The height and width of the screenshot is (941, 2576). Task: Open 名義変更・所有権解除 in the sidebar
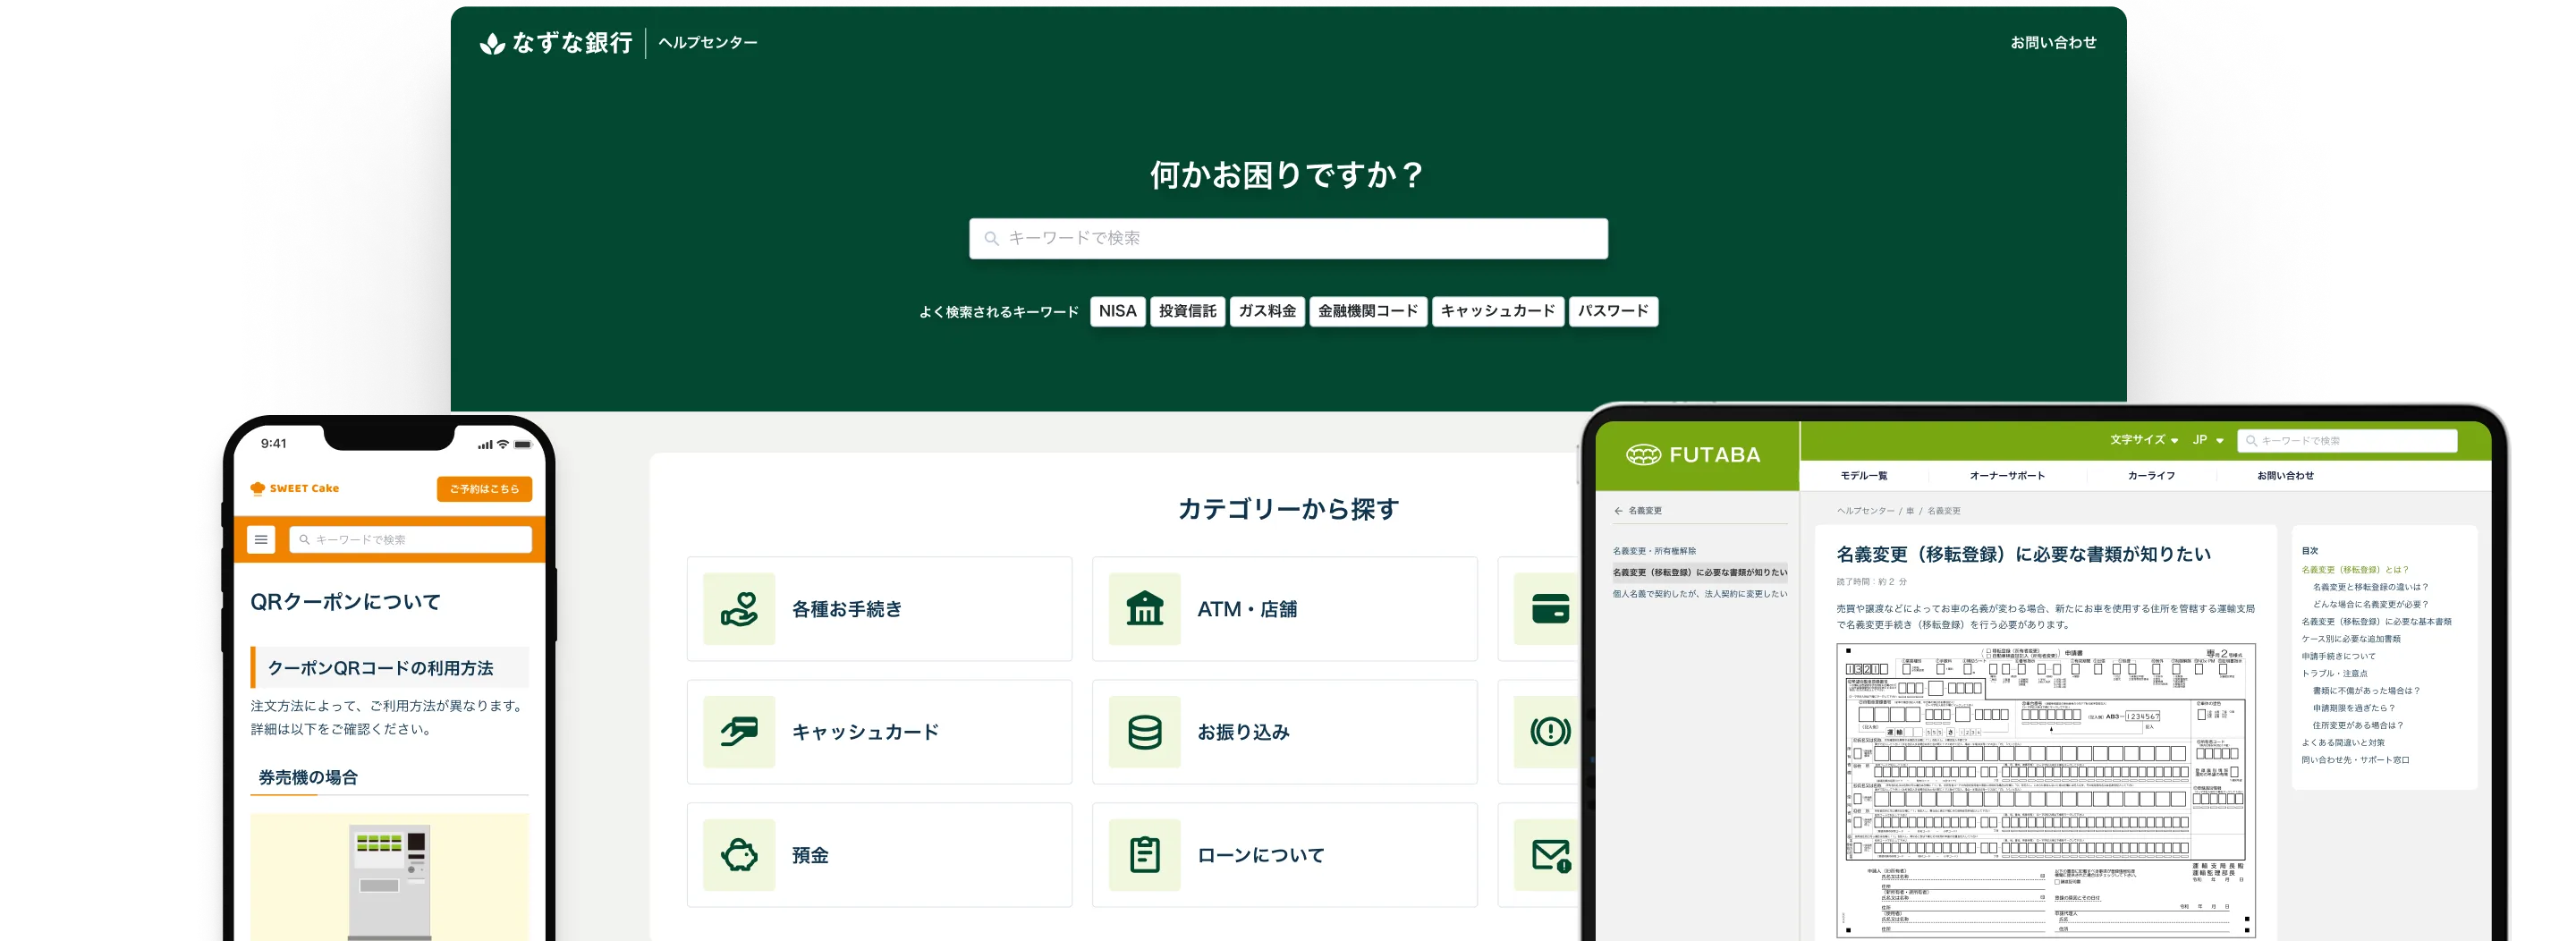tap(1654, 551)
